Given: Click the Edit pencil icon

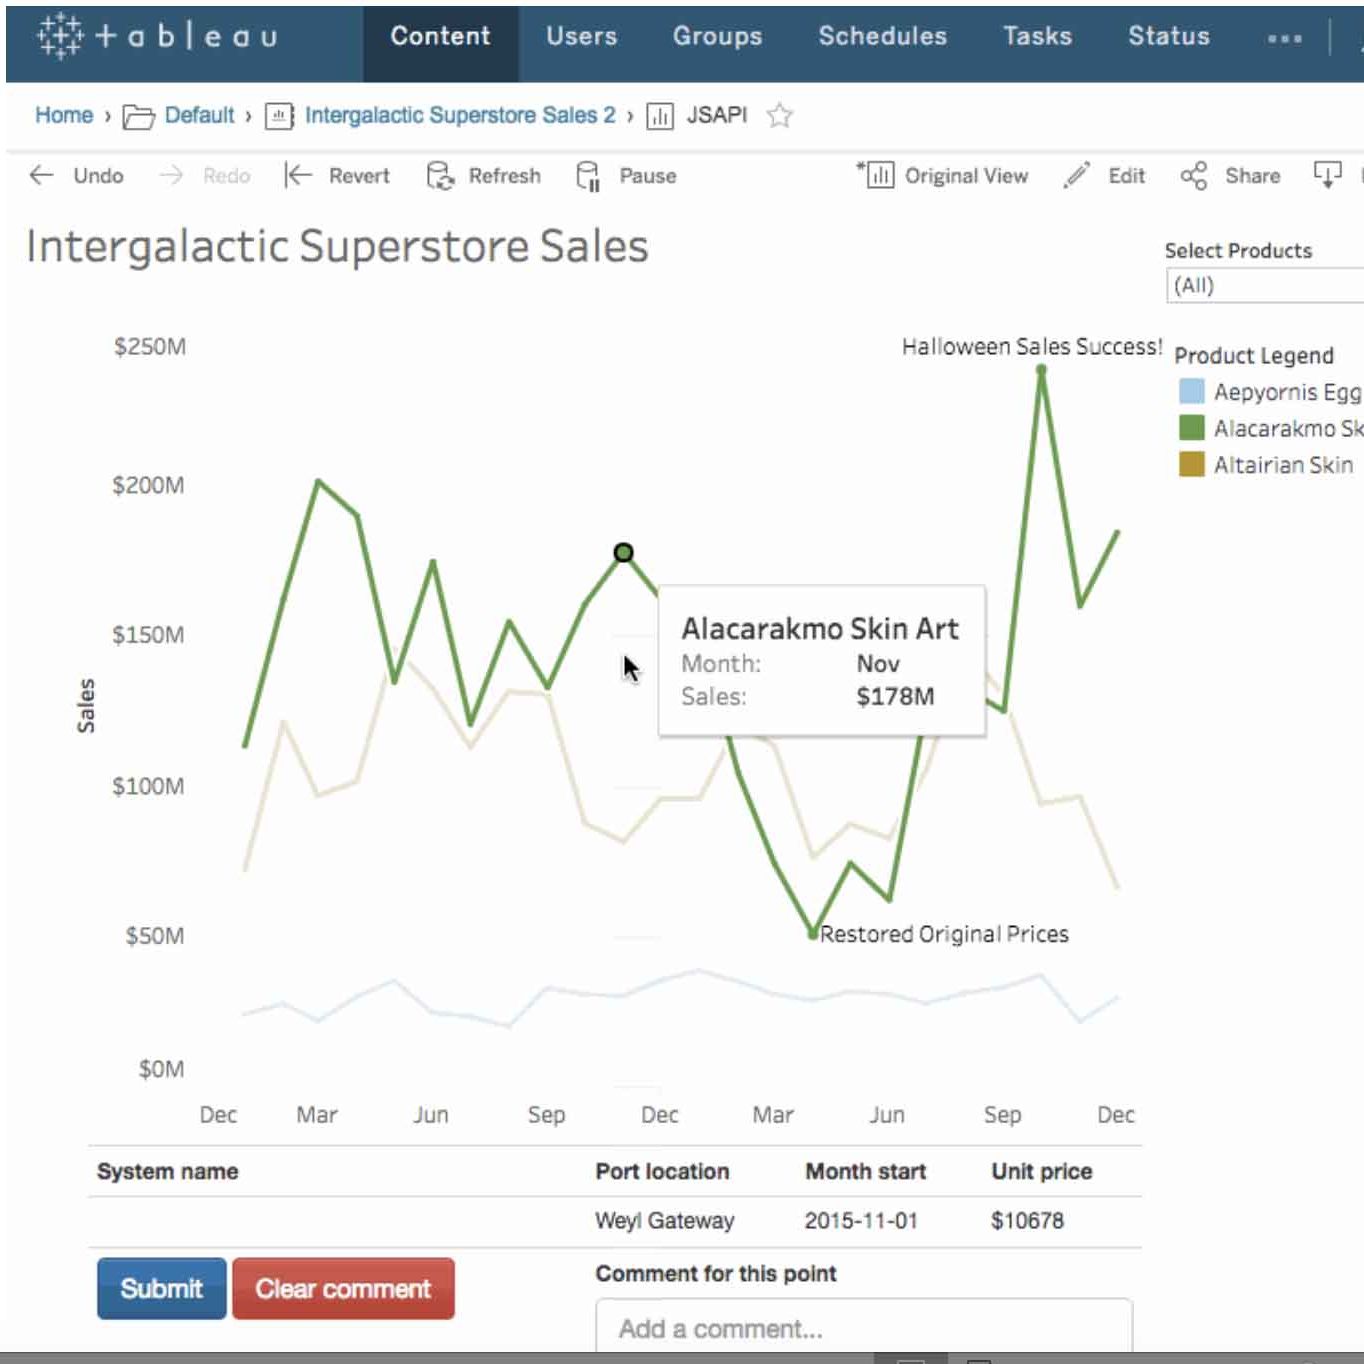Looking at the screenshot, I should tap(1076, 176).
